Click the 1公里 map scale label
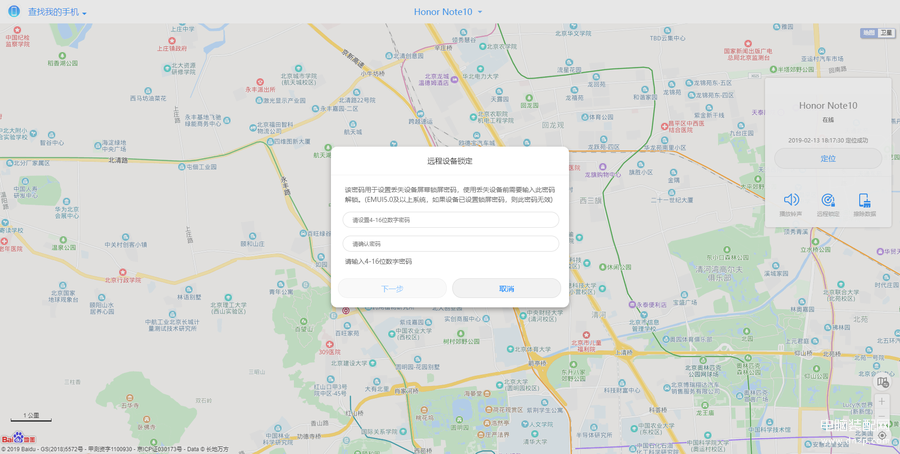 [x=31, y=415]
